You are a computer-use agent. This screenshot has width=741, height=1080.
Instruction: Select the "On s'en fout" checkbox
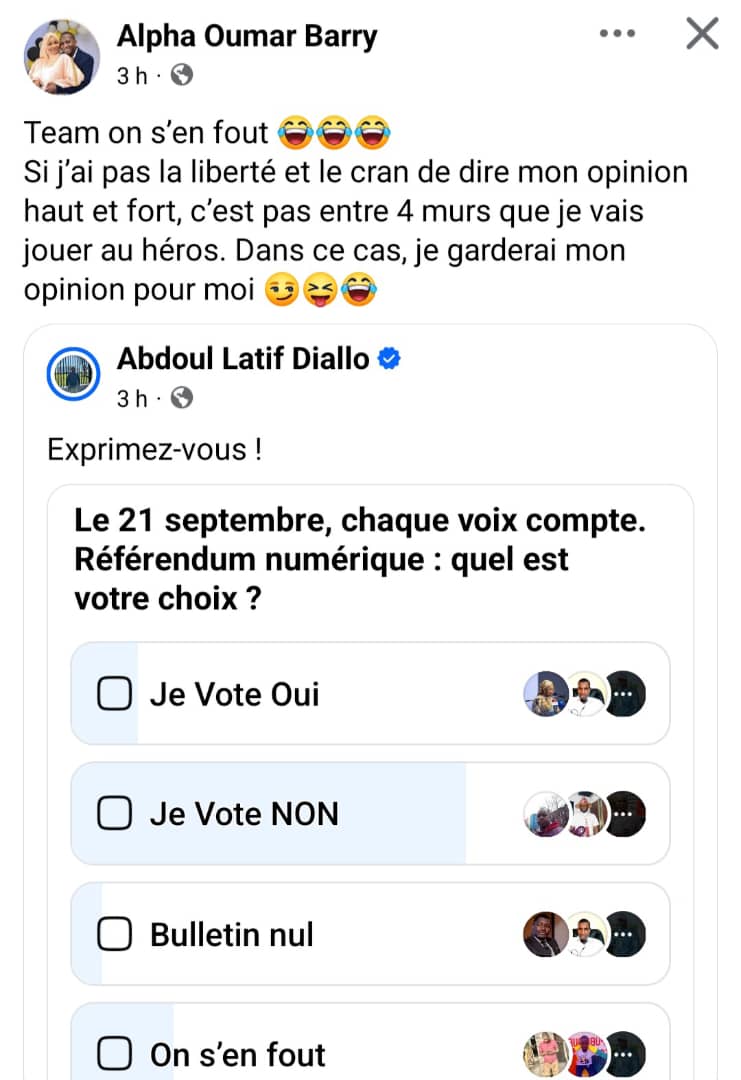(115, 1054)
